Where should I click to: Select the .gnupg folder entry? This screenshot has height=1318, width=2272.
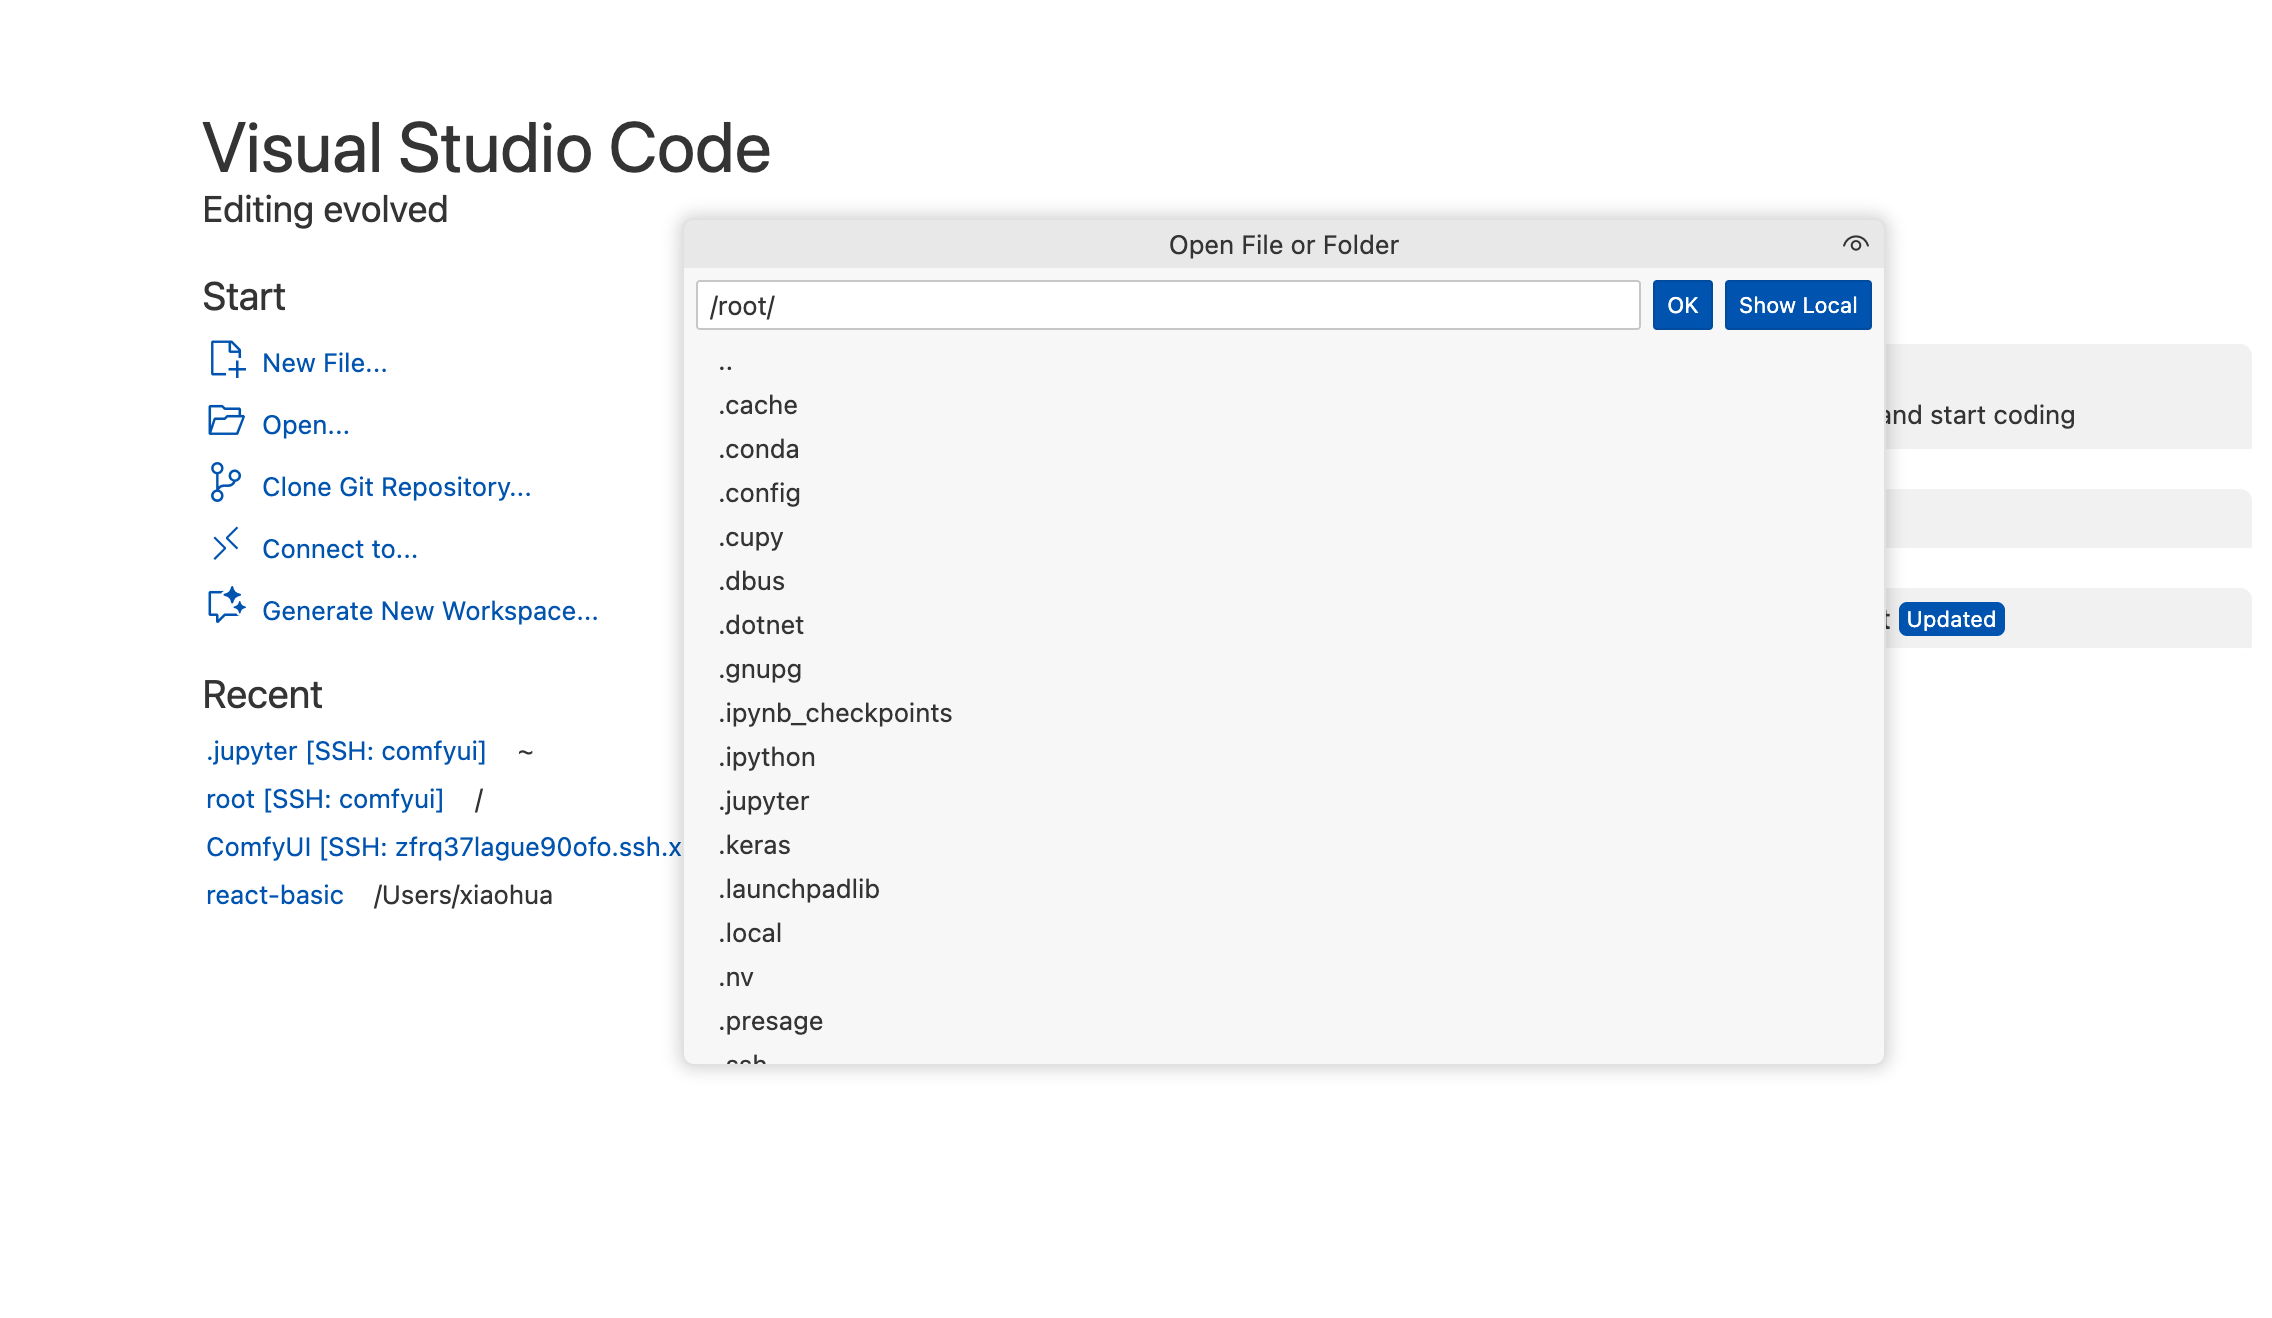1283,669
